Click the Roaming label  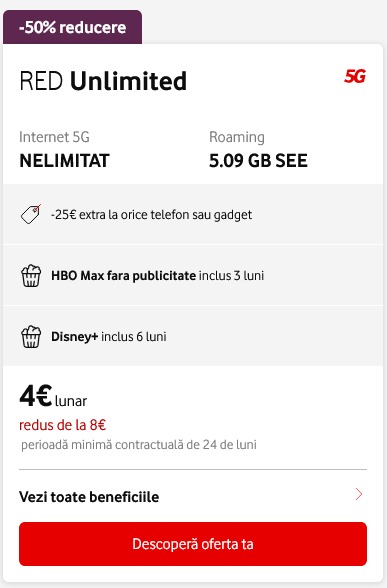[x=237, y=137]
